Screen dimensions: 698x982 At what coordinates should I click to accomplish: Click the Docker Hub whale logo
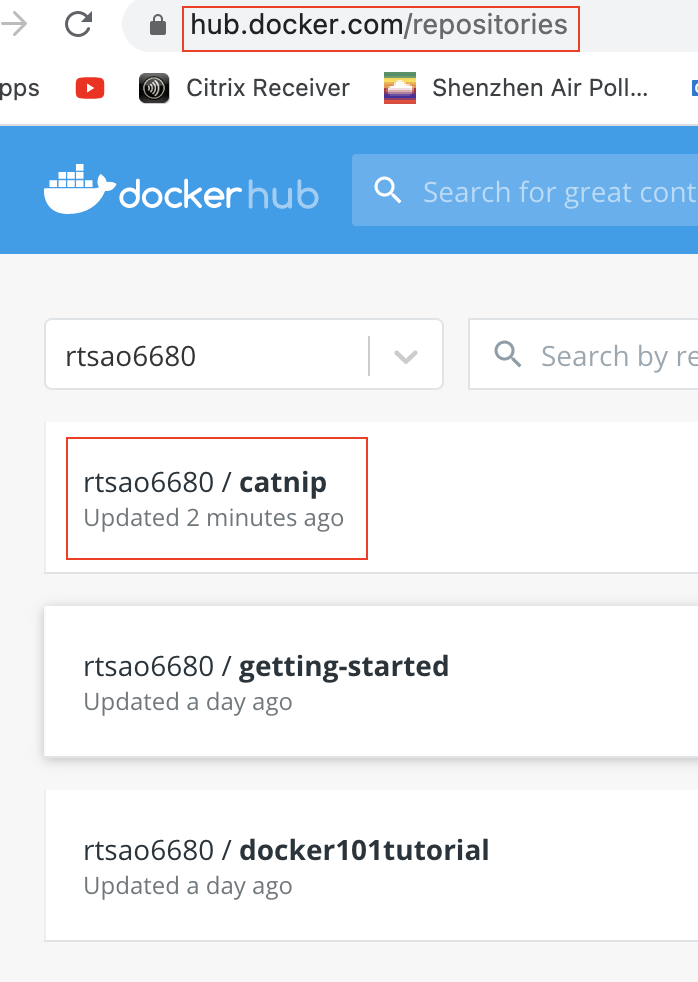[x=80, y=189]
